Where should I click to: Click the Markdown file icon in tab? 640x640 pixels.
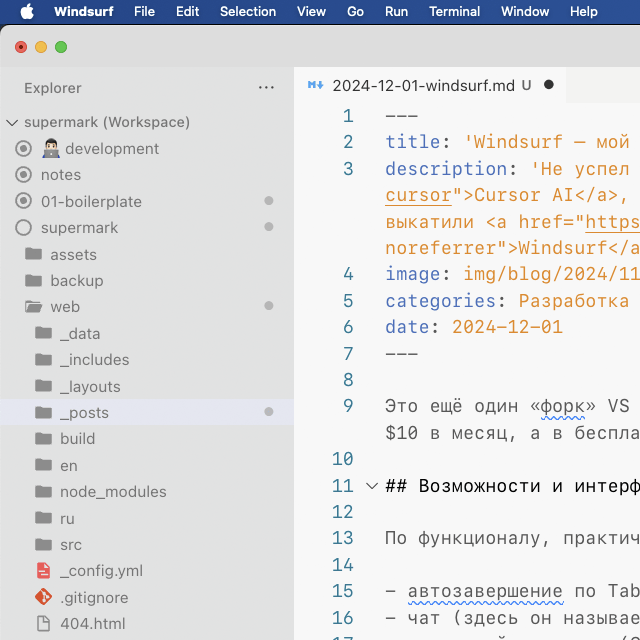point(316,85)
